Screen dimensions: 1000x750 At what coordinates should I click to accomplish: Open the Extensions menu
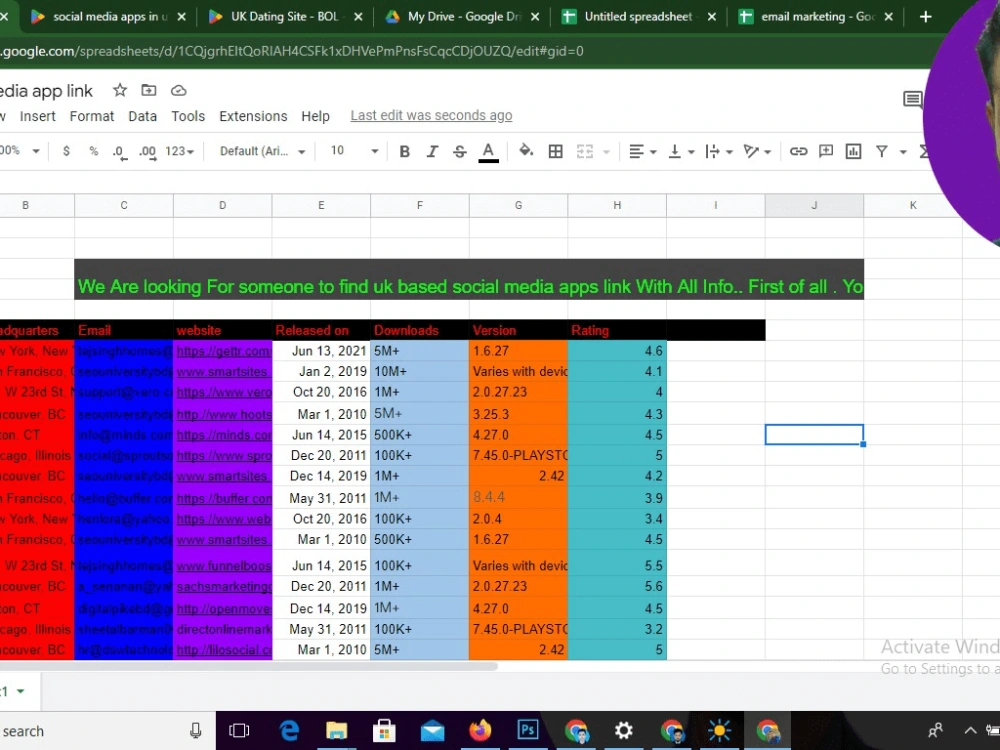253,116
